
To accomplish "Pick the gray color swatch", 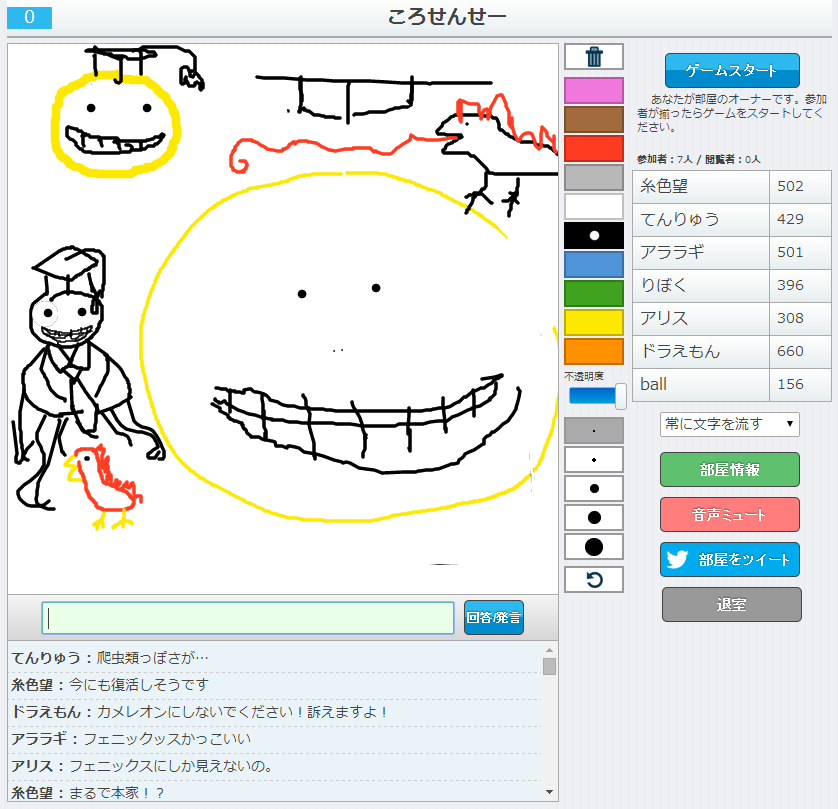I will pyautogui.click(x=594, y=177).
